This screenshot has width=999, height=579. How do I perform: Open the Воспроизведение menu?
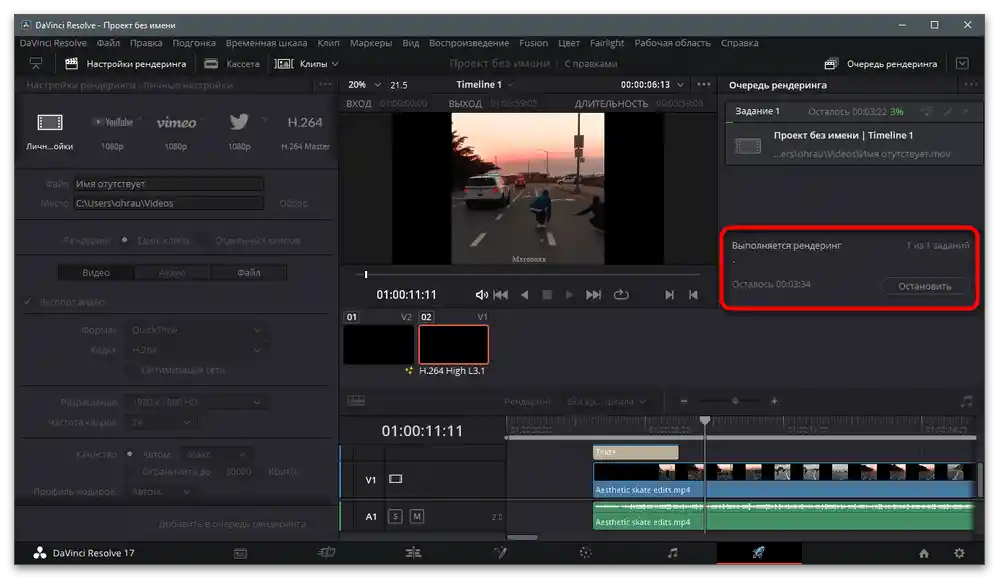point(469,43)
